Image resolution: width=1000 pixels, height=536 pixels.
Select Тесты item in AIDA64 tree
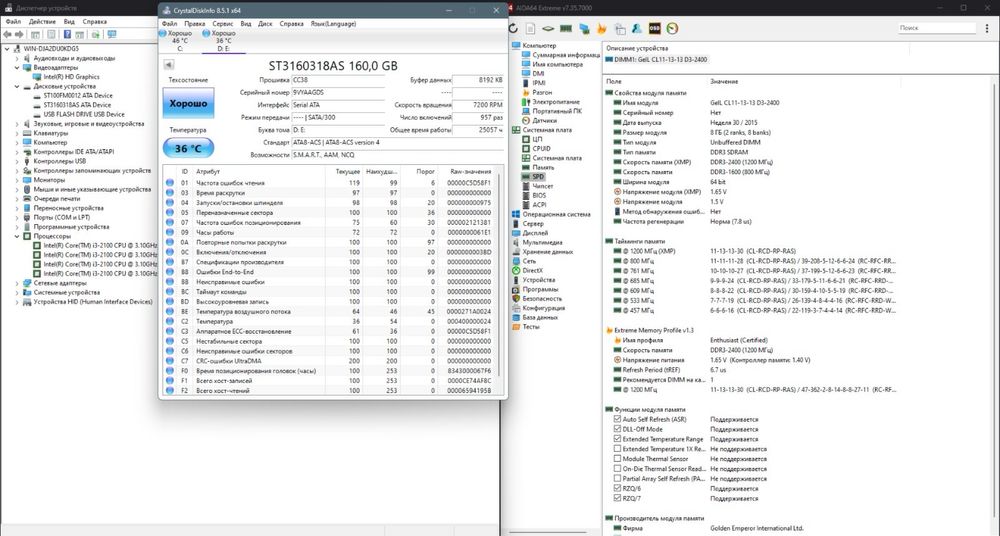[x=531, y=327]
